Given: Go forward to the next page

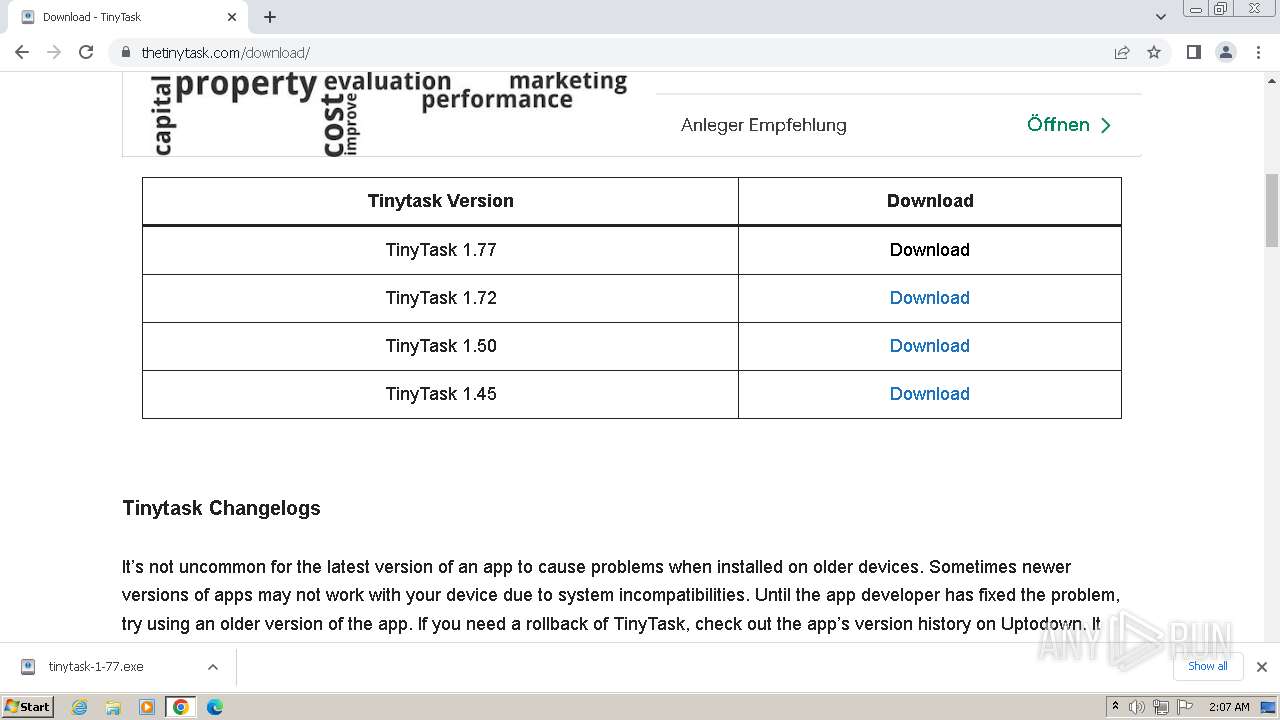Looking at the screenshot, I should point(54,52).
